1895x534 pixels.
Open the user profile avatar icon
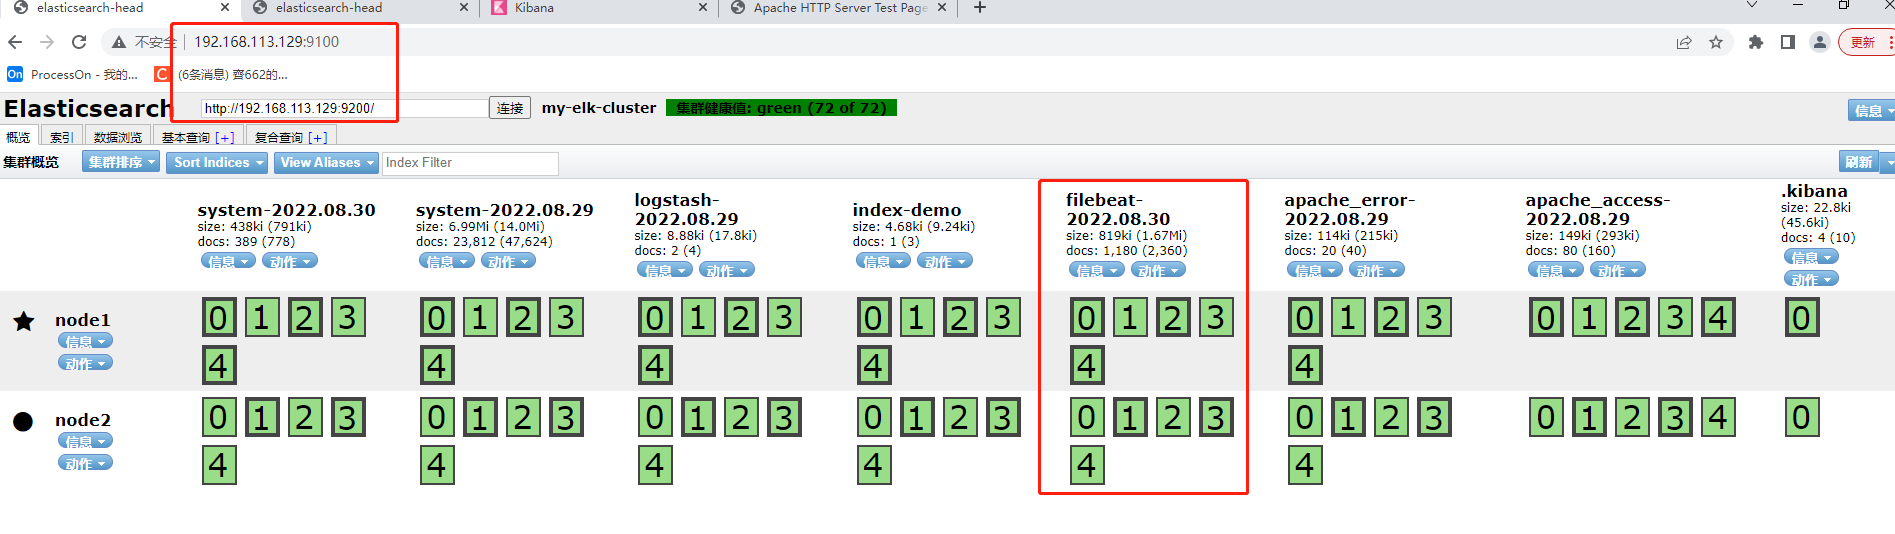1820,42
